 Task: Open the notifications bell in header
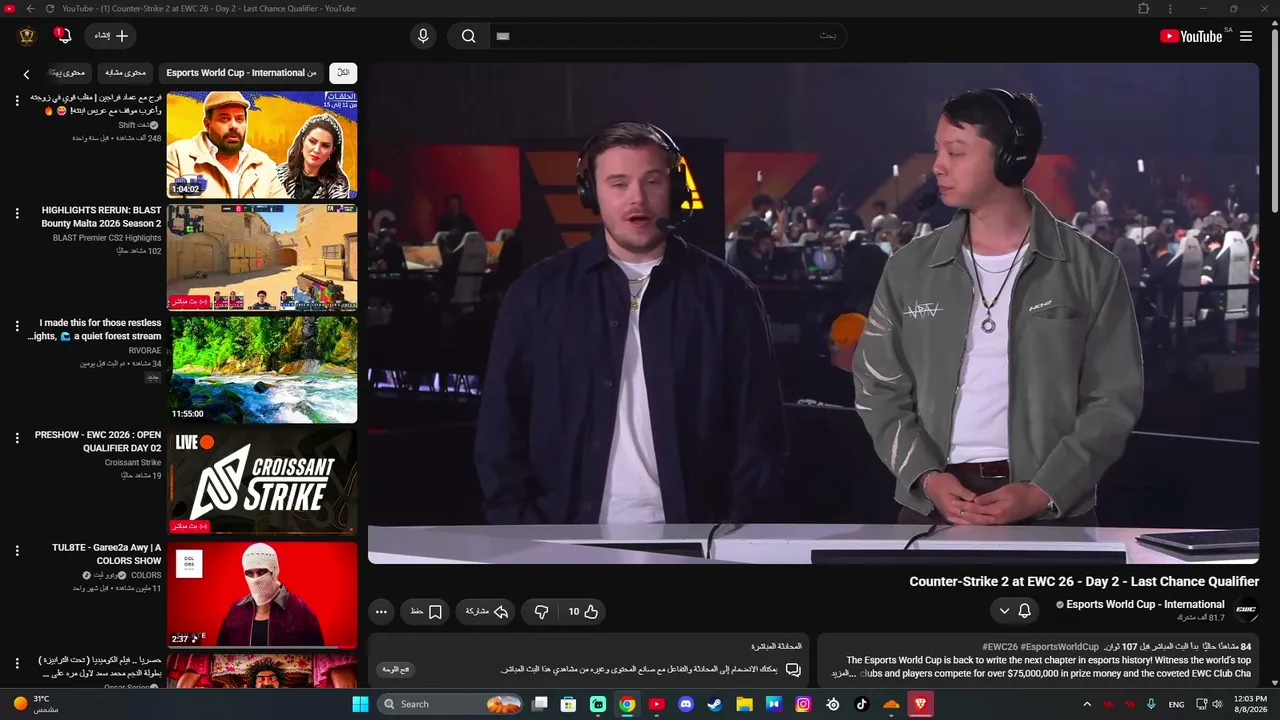coord(63,36)
